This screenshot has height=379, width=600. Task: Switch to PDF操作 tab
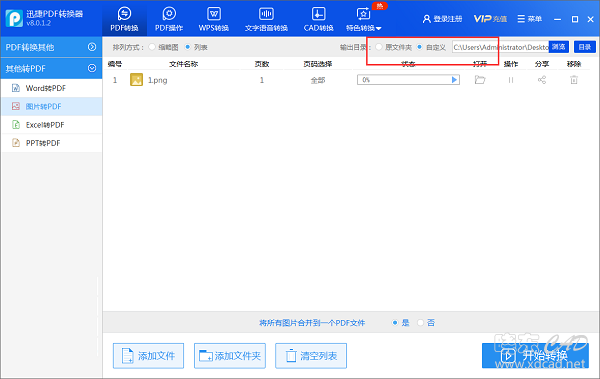(x=169, y=19)
